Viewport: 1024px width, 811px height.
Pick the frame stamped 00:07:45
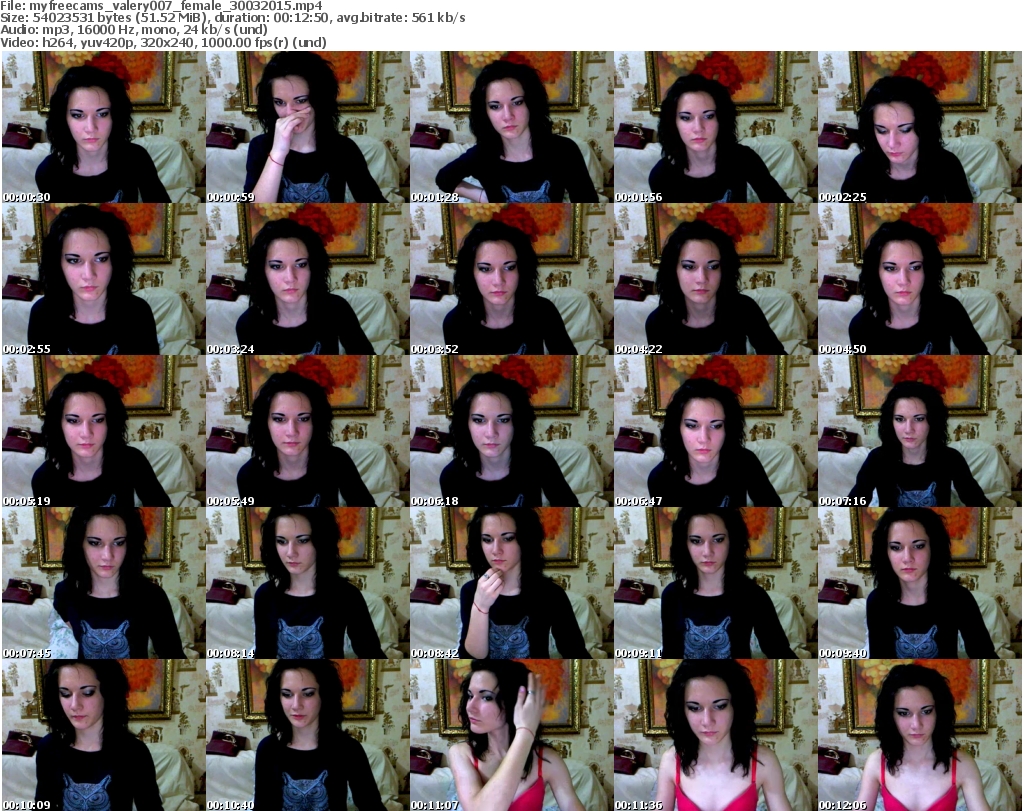coord(103,583)
